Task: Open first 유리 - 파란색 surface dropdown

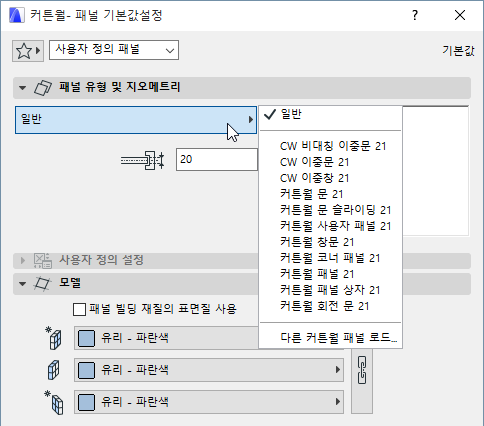Action: [x=166, y=338]
